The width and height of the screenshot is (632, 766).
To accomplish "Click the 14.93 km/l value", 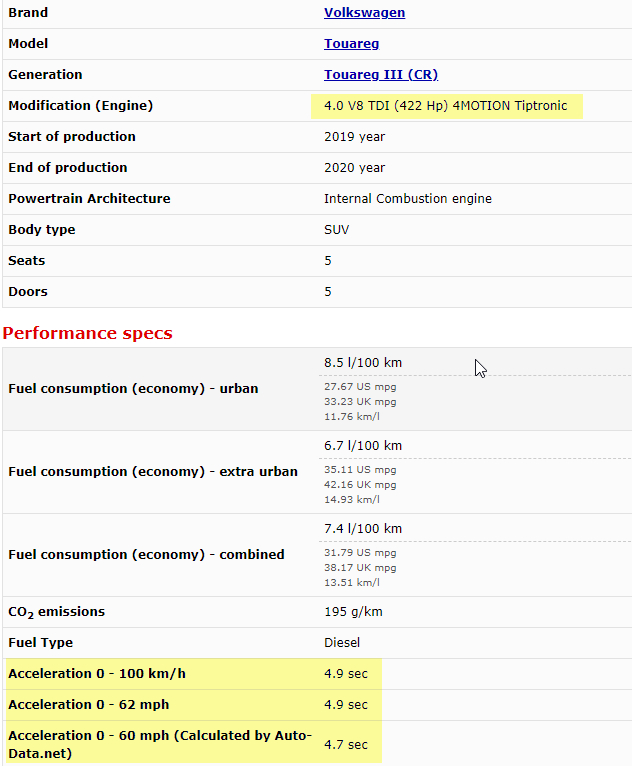I will click(352, 500).
